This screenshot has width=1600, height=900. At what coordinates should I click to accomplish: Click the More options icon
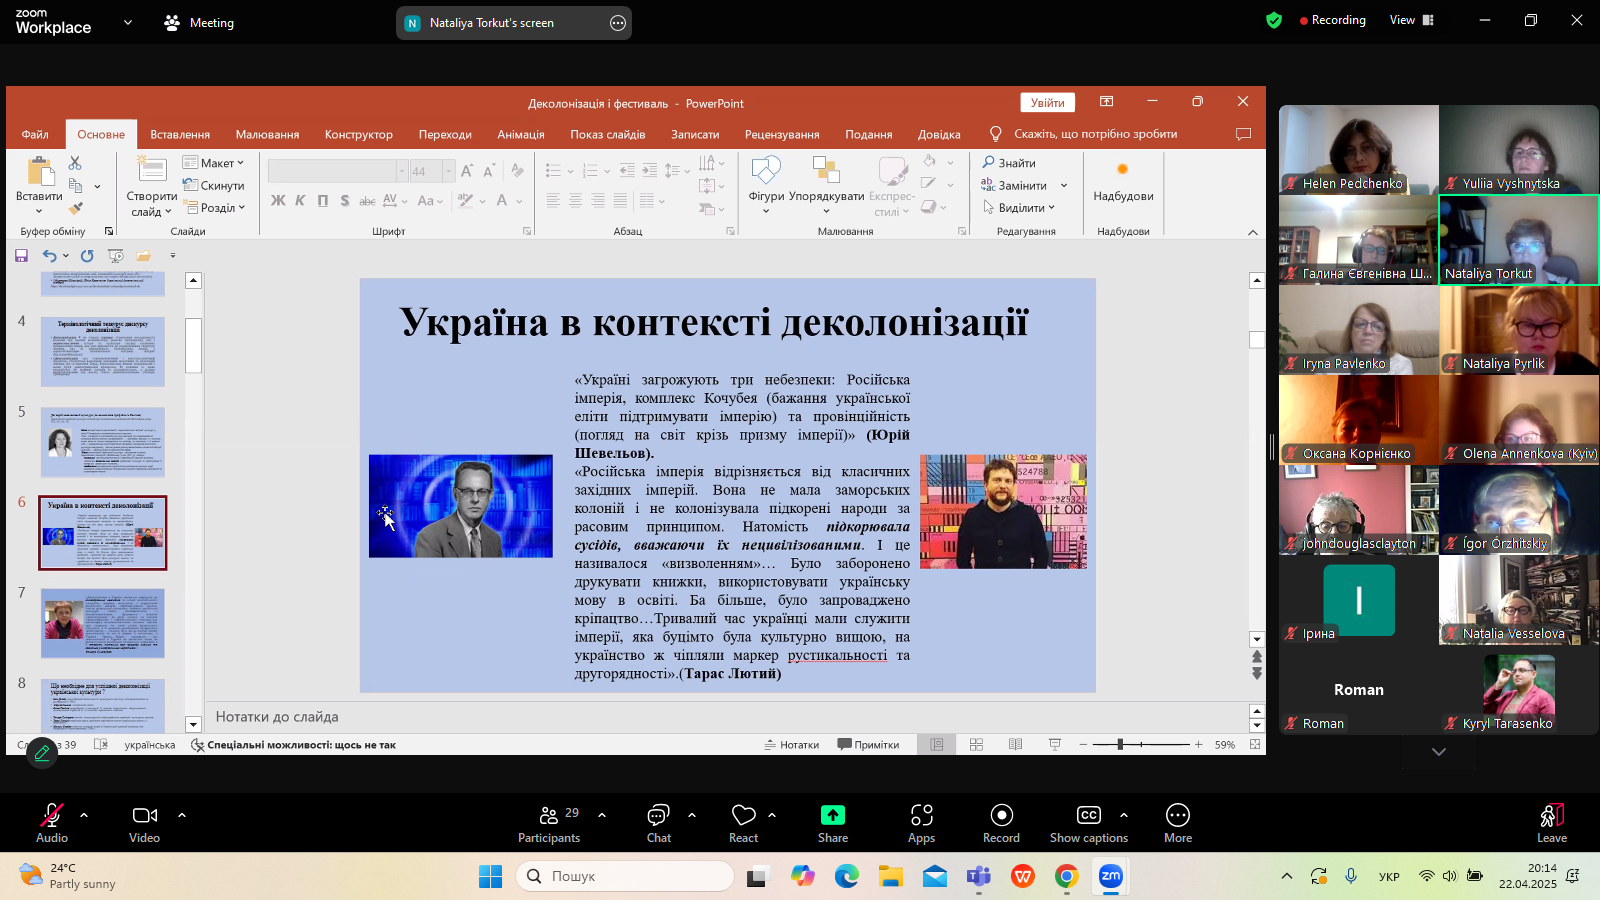pyautogui.click(x=1177, y=823)
